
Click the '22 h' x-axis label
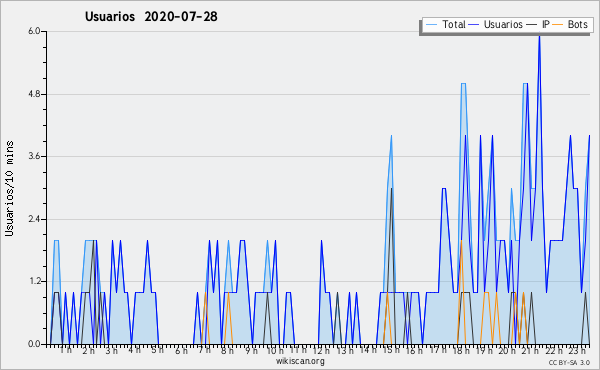tap(554, 350)
